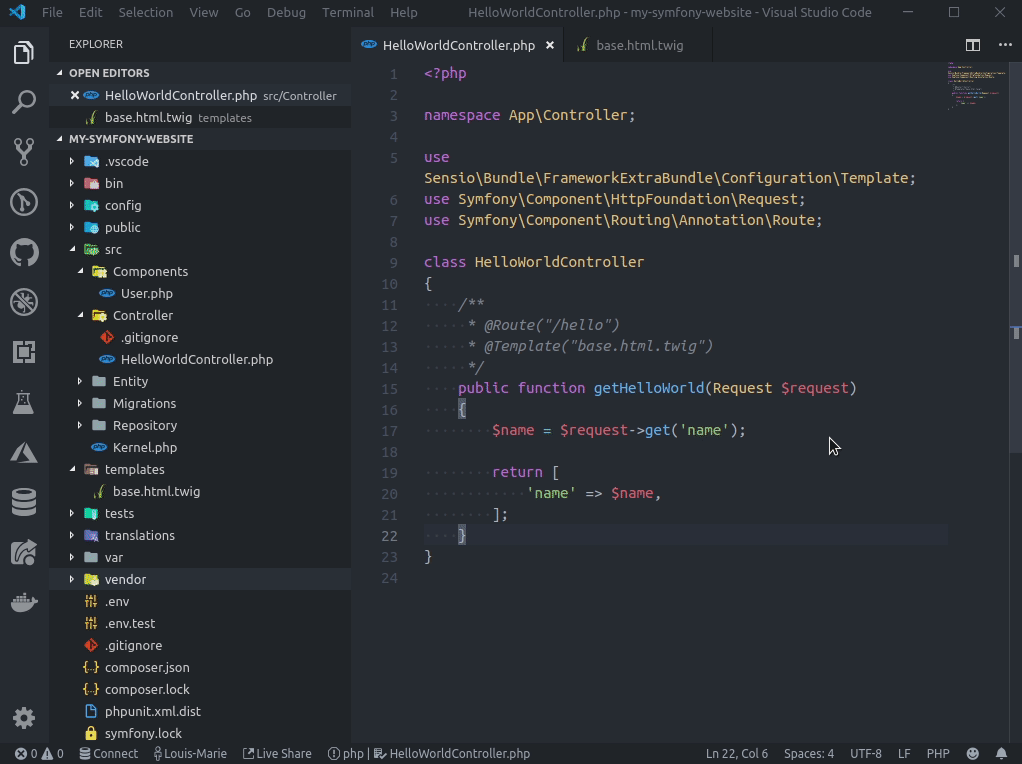1022x764 pixels.
Task: Click the split editor icon
Action: 973,45
